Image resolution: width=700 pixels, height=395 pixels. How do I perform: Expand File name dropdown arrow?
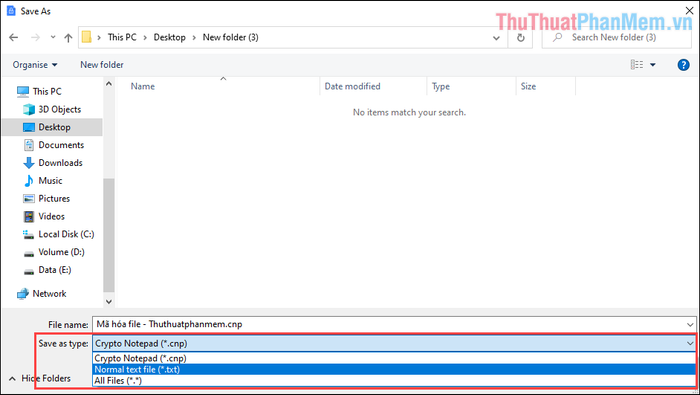tap(690, 324)
